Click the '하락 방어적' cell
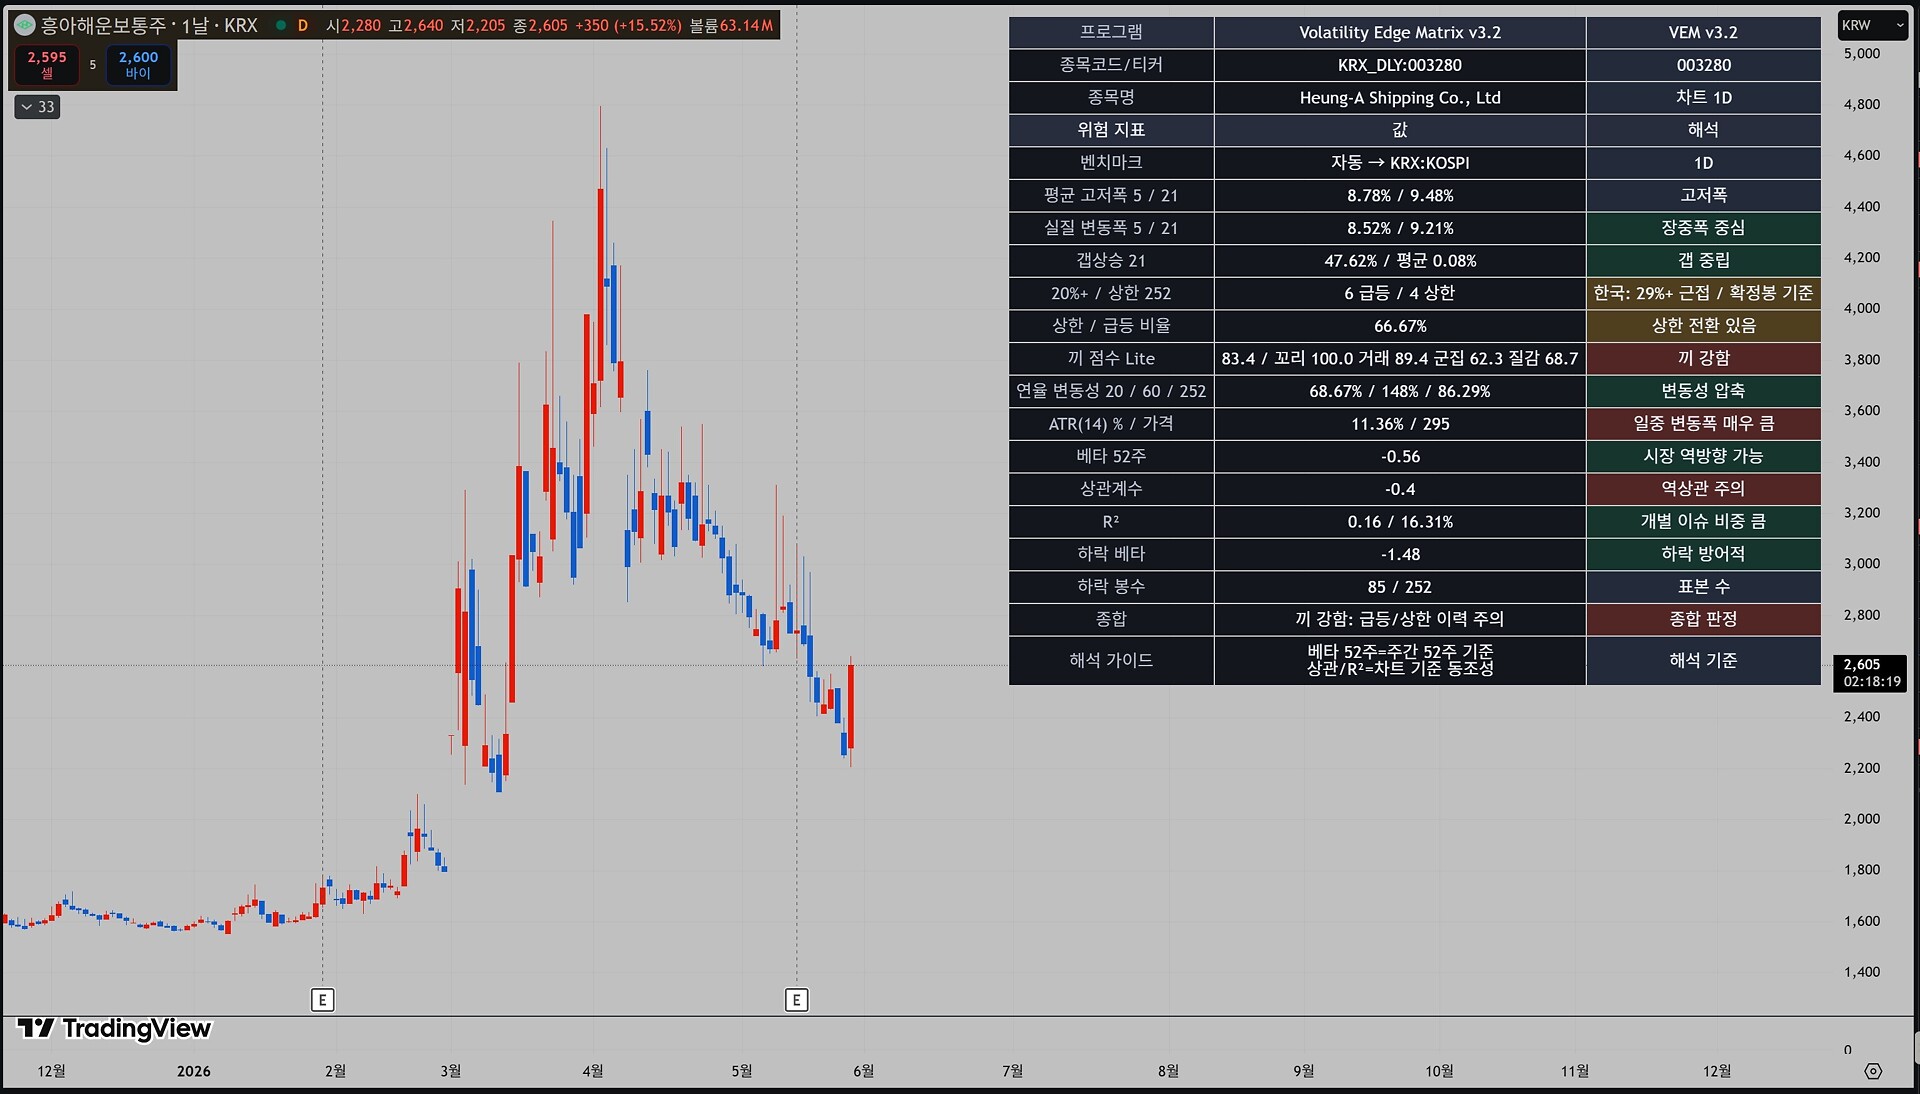 coord(1703,554)
